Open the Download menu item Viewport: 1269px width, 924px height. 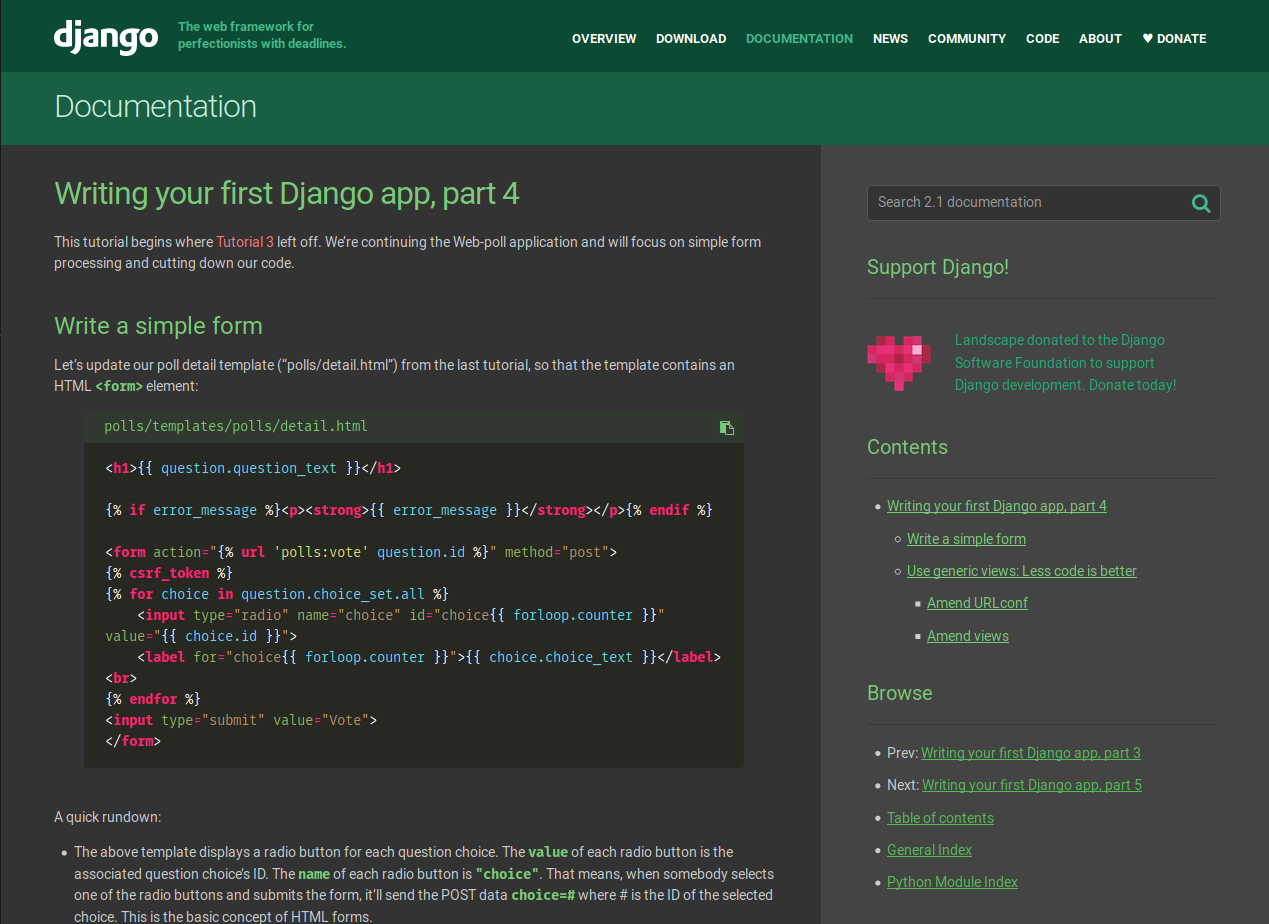[691, 39]
